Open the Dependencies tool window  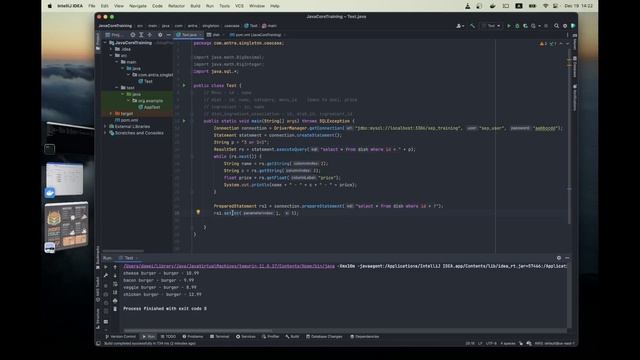coord(364,337)
